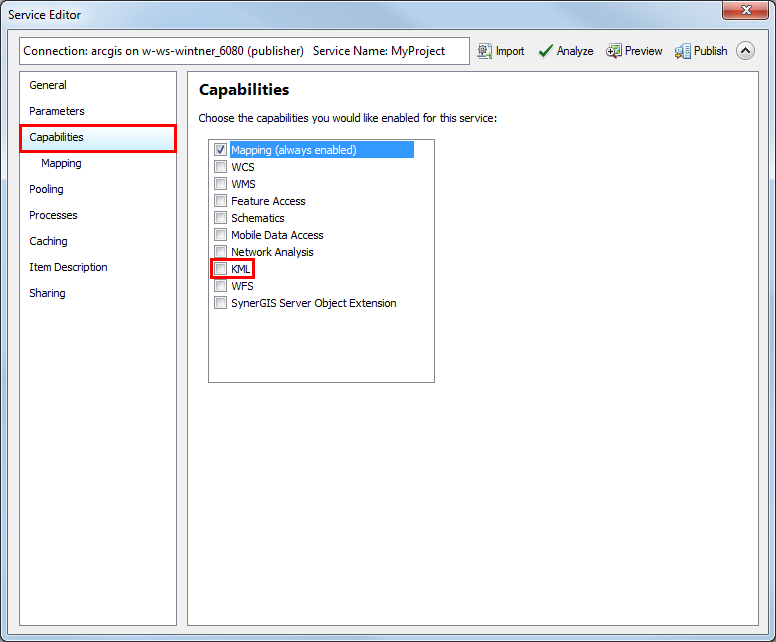Go to the Caching settings
776x642 pixels.
(48, 241)
